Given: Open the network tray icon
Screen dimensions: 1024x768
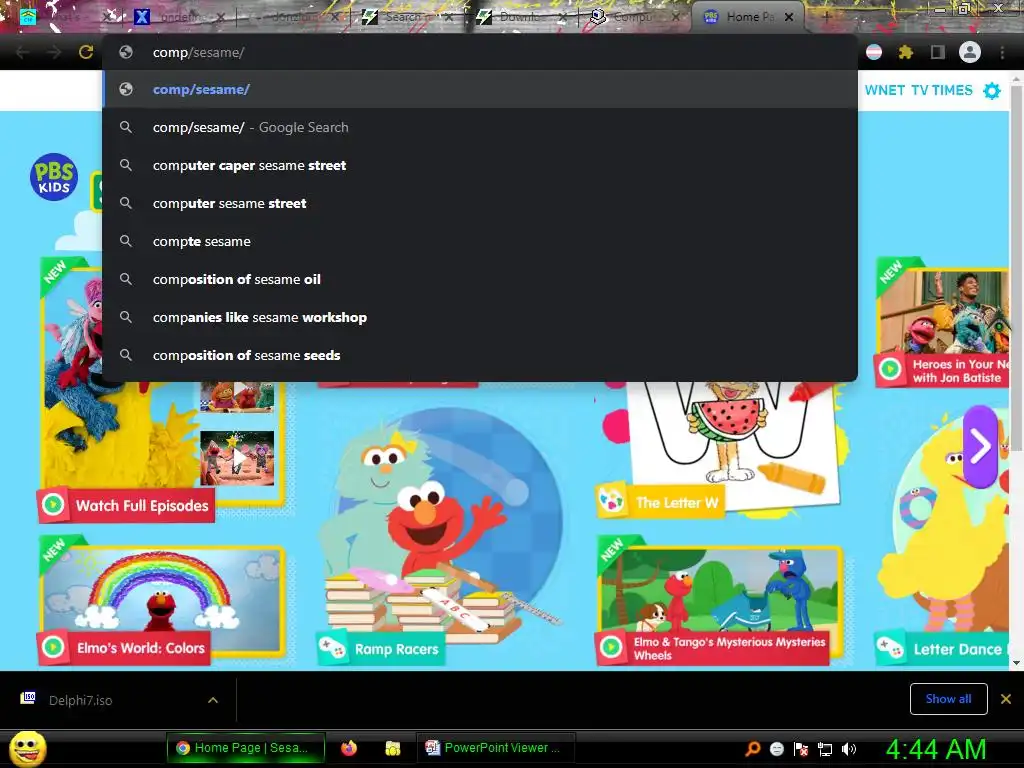Looking at the screenshot, I should 825,749.
